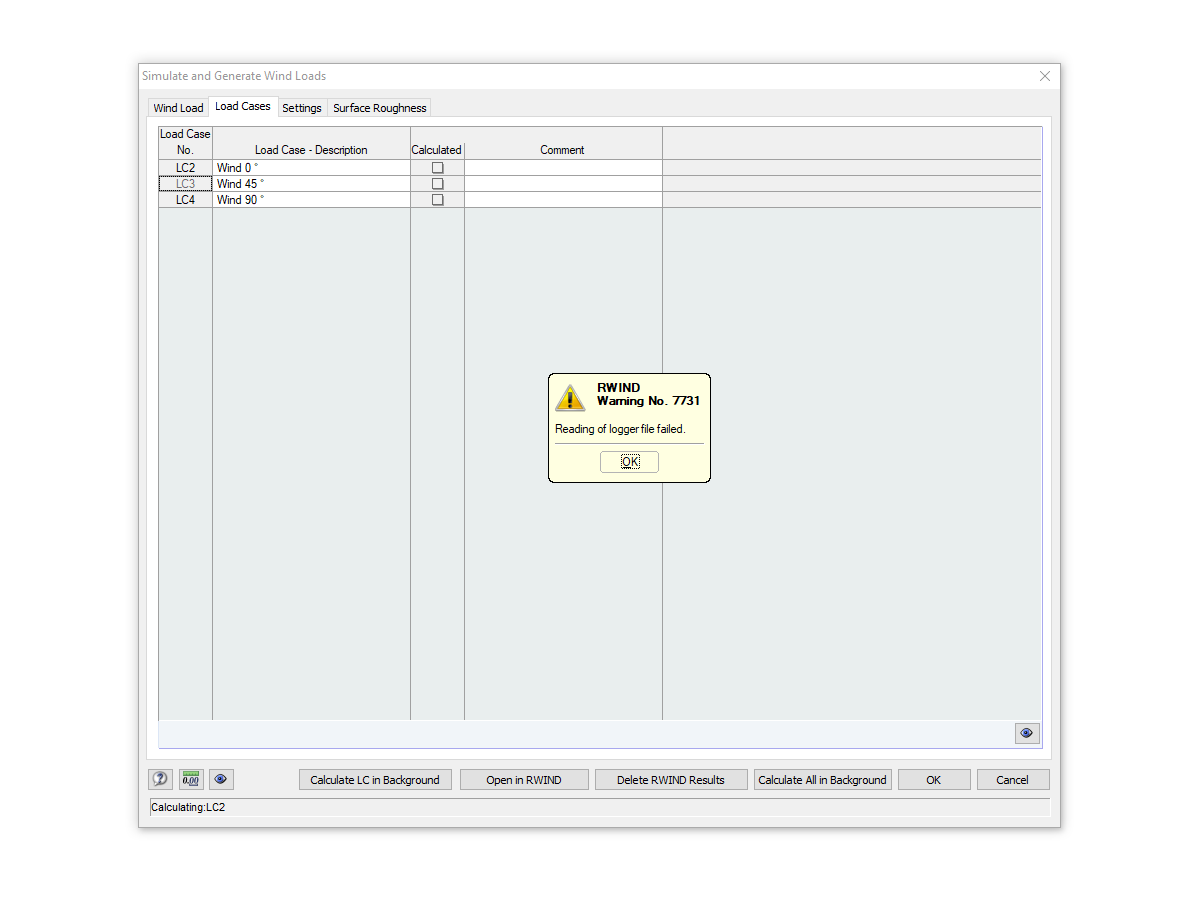Screen dimensions: 1200x900
Task: Switch to the Wind Load tab
Action: (178, 108)
